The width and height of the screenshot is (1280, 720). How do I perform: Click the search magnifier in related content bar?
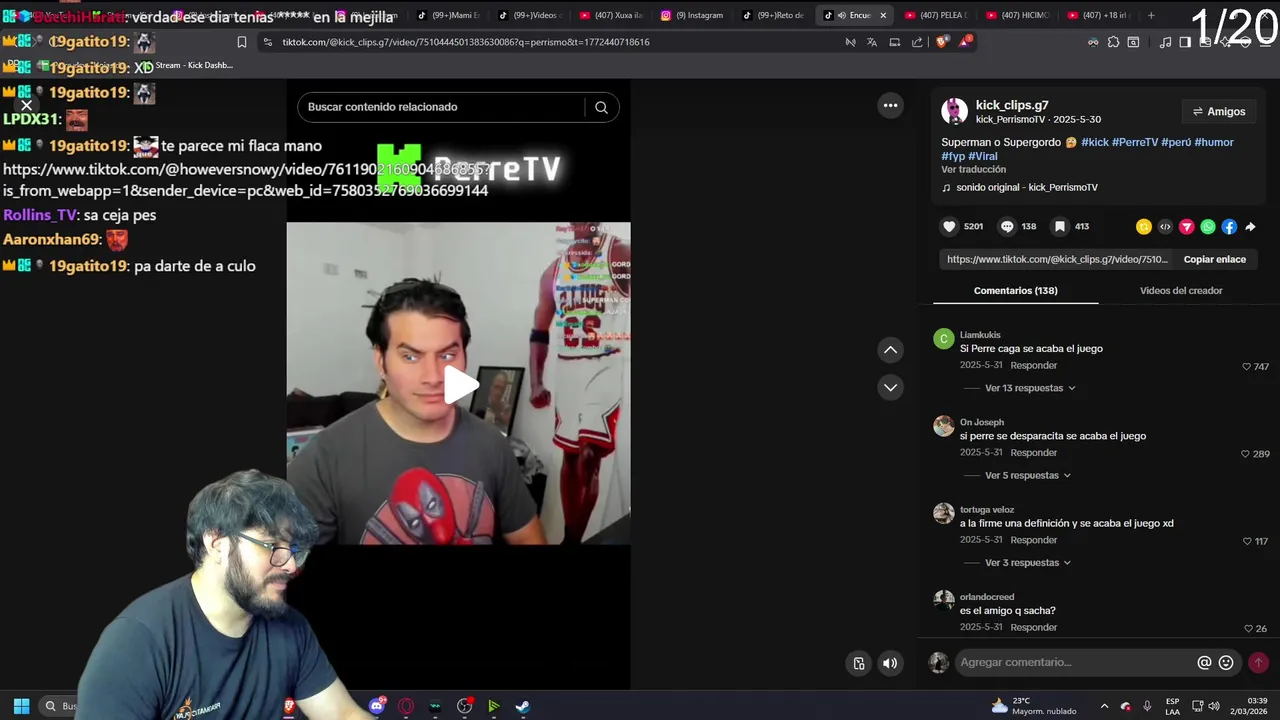click(601, 107)
